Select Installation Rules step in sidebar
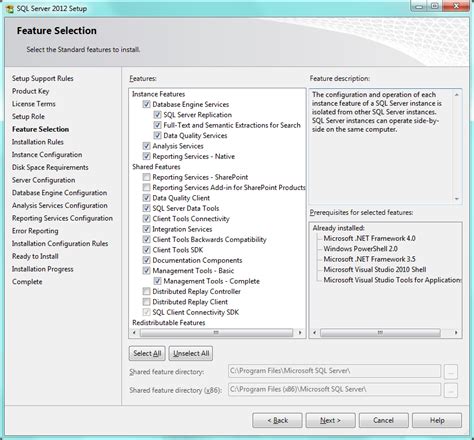This screenshot has width=474, height=440. pos(38,142)
